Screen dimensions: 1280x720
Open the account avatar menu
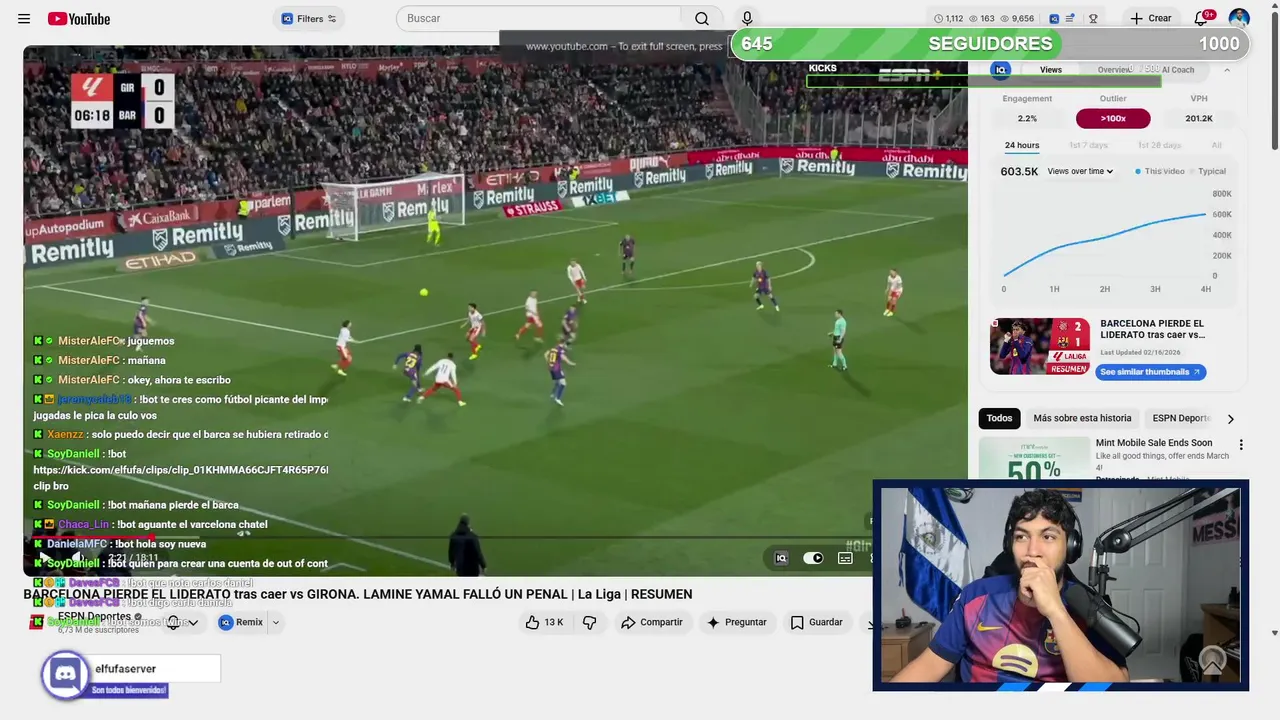(1239, 19)
